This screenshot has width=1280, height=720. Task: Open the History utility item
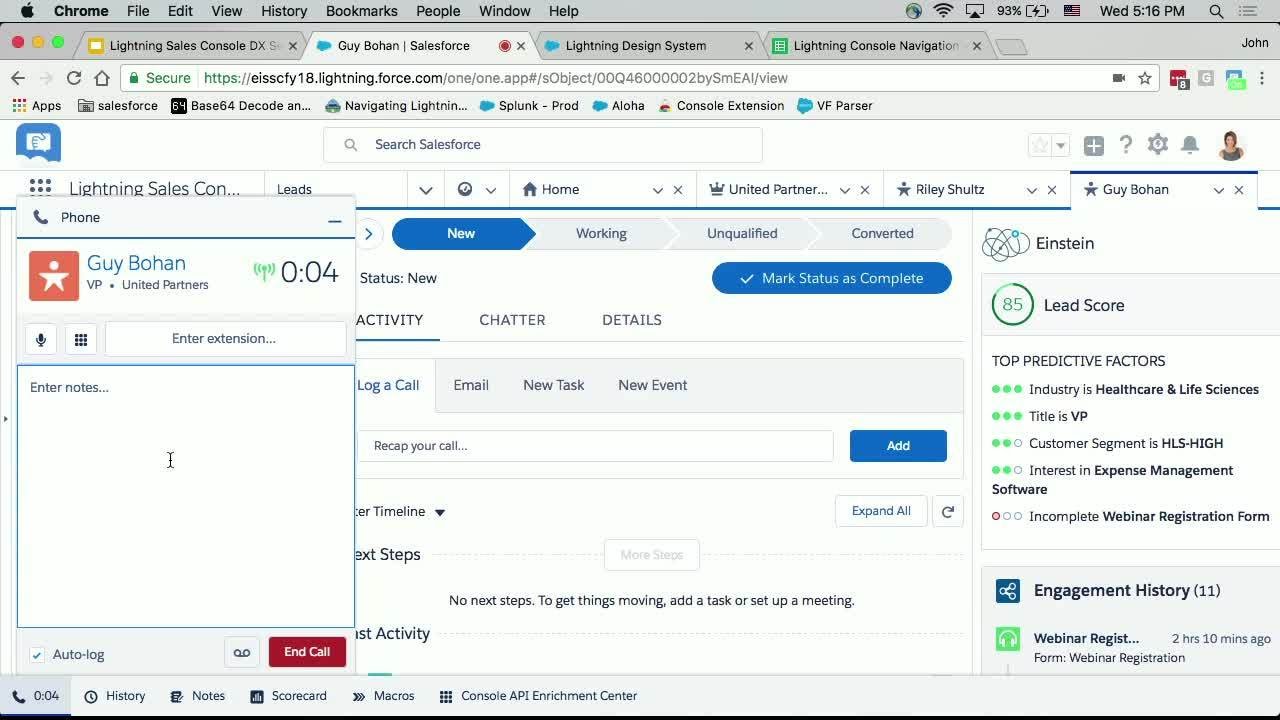115,696
